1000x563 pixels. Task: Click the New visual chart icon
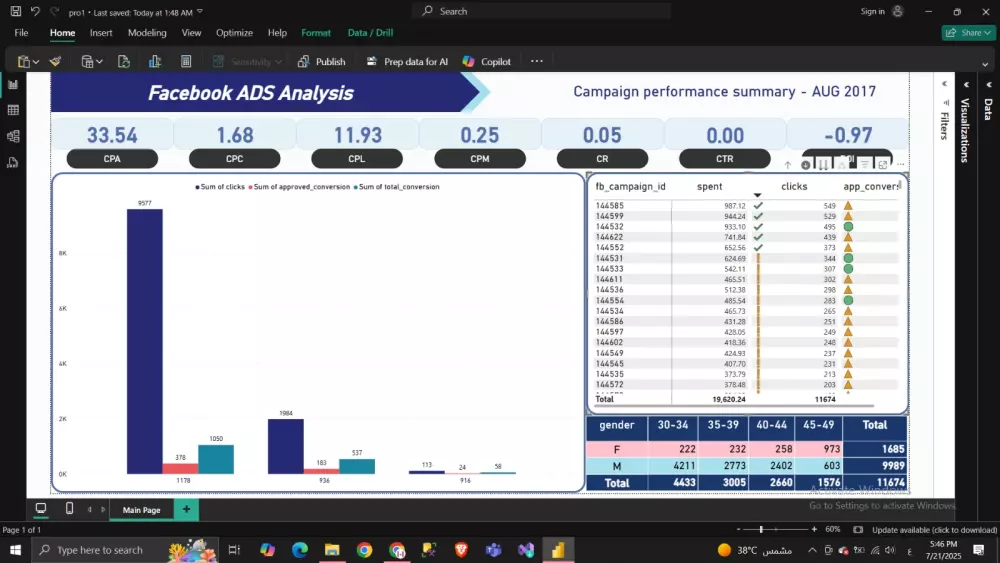pos(154,61)
